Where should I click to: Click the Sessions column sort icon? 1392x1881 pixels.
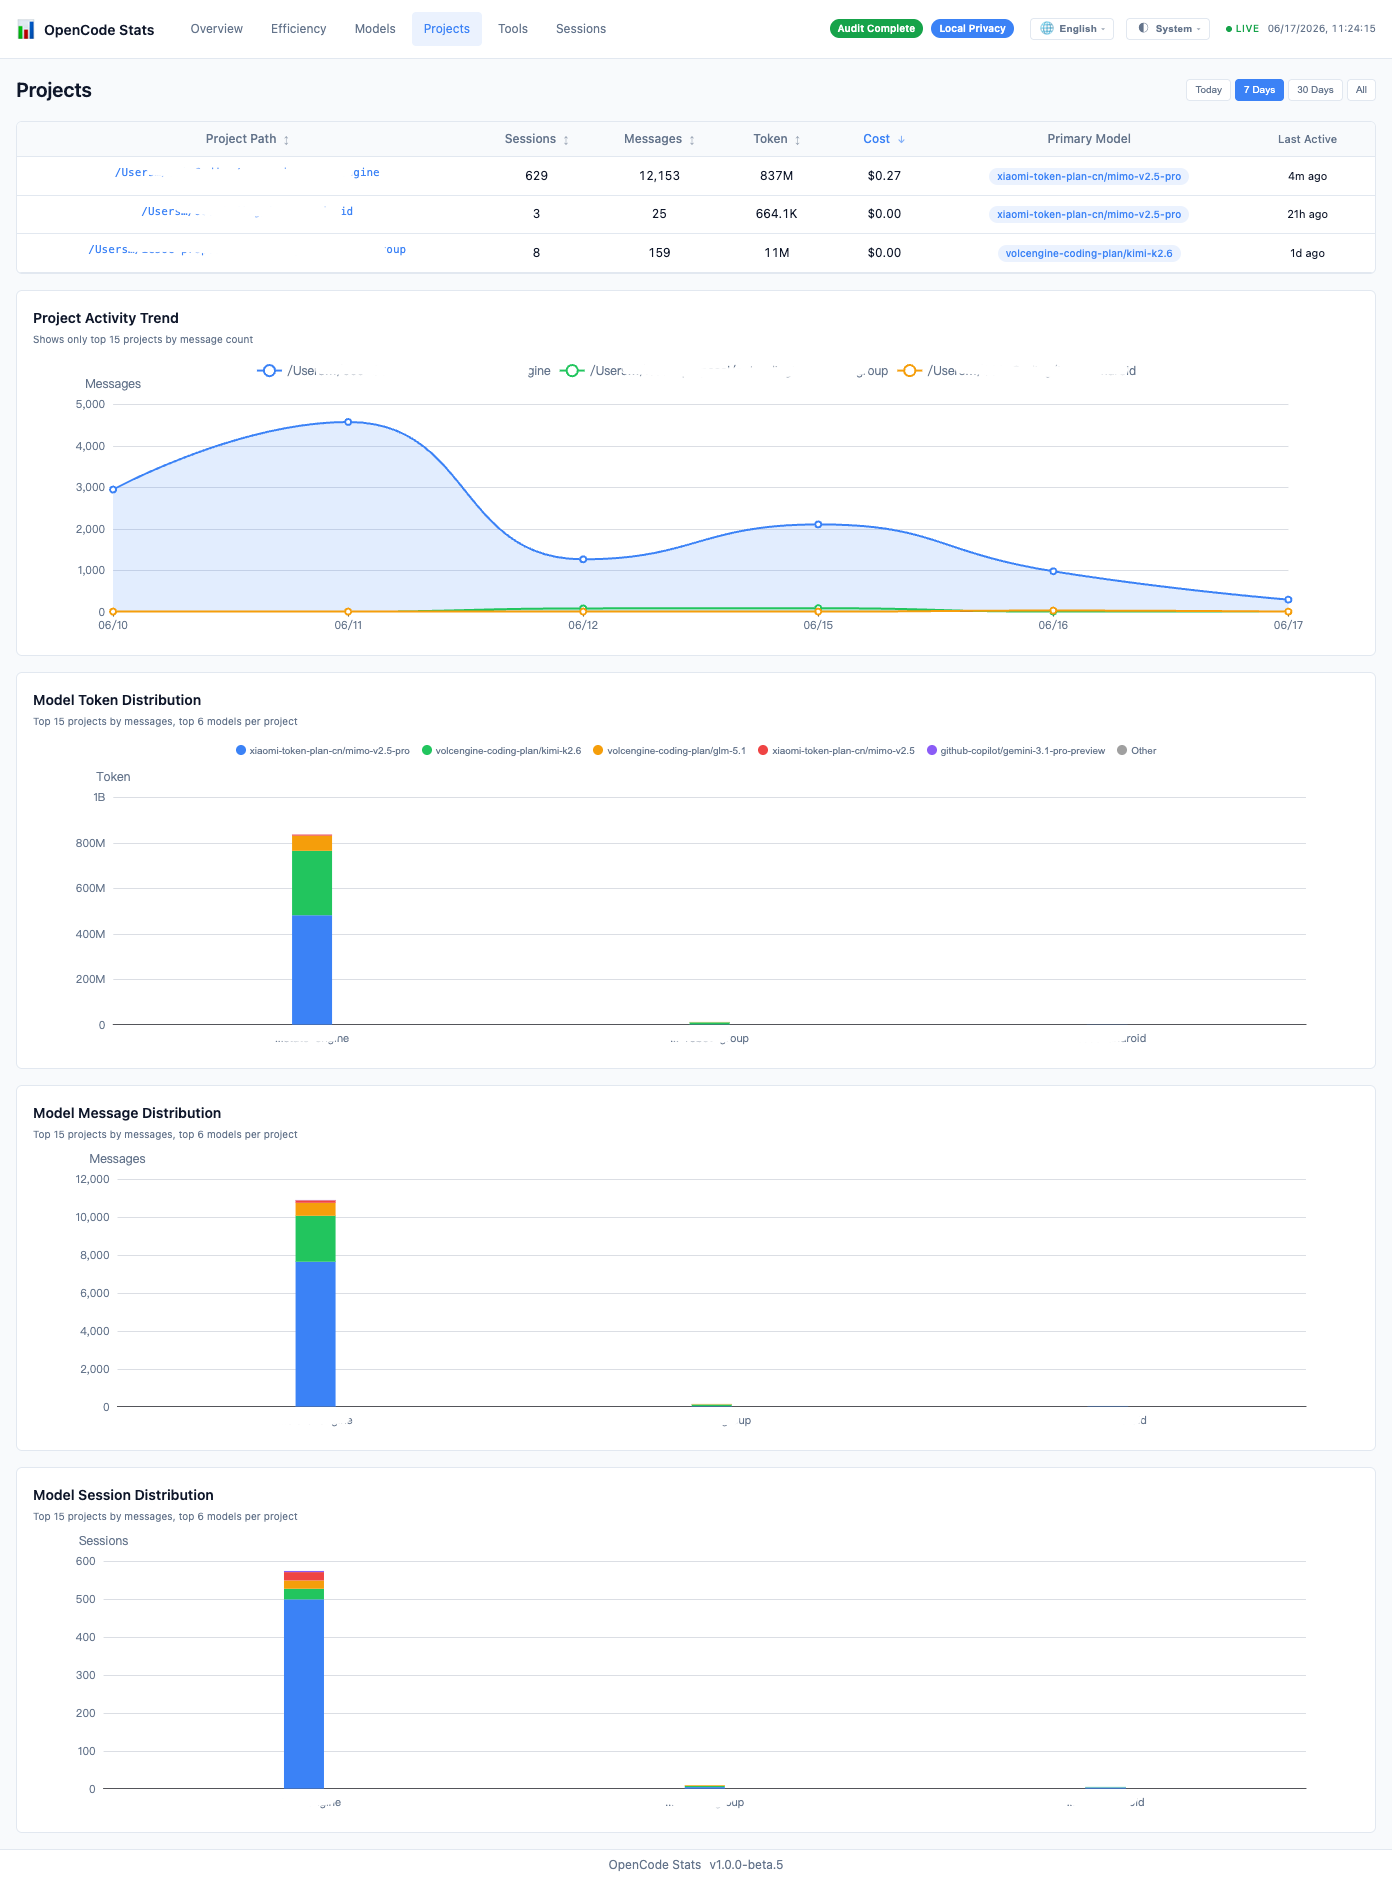tap(566, 140)
